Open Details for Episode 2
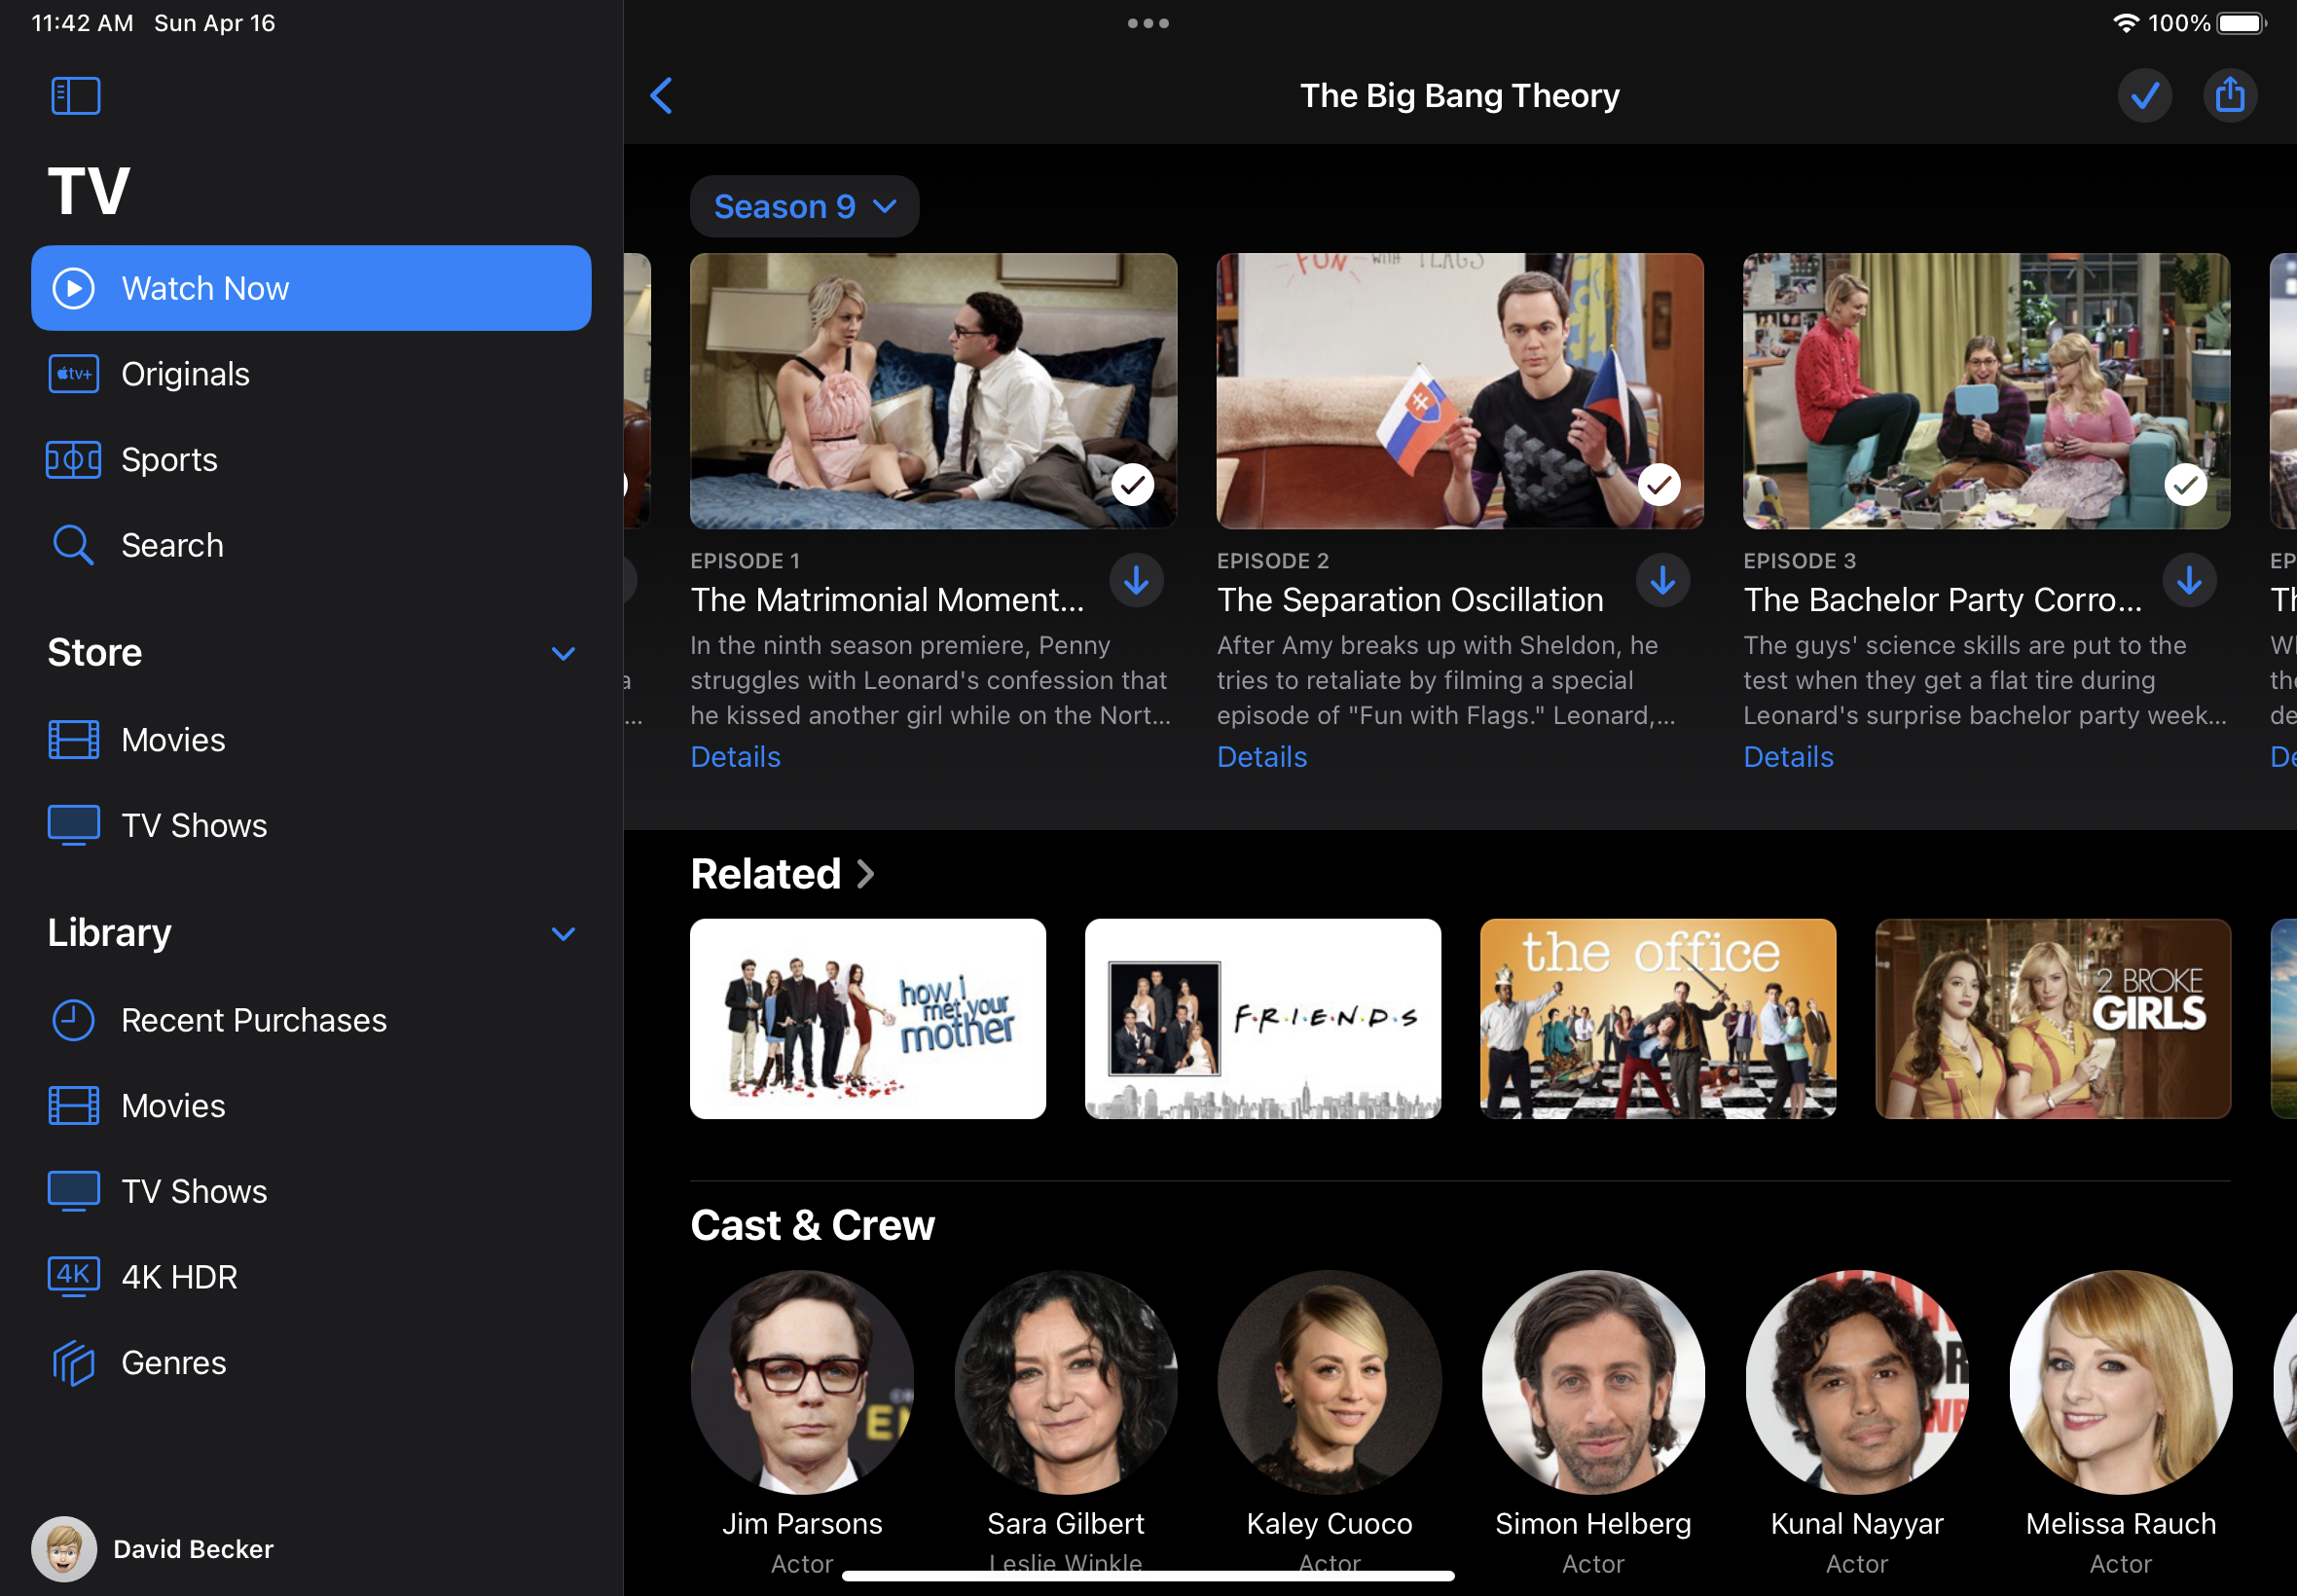 (1262, 757)
